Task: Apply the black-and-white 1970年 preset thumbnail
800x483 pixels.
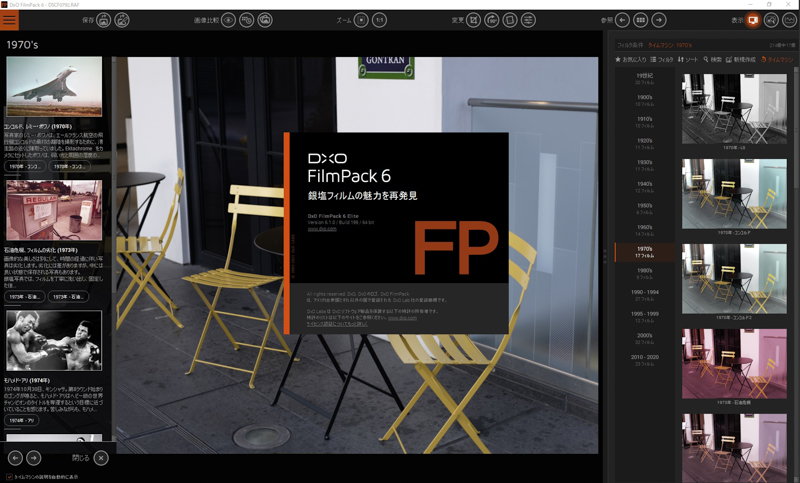Action: [734, 109]
